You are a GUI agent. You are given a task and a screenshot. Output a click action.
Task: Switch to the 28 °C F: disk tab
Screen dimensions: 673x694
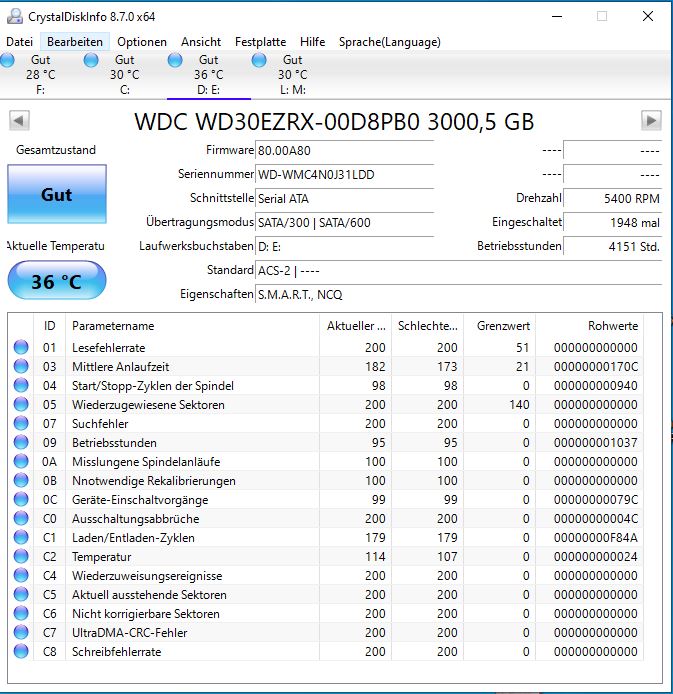pos(41,74)
